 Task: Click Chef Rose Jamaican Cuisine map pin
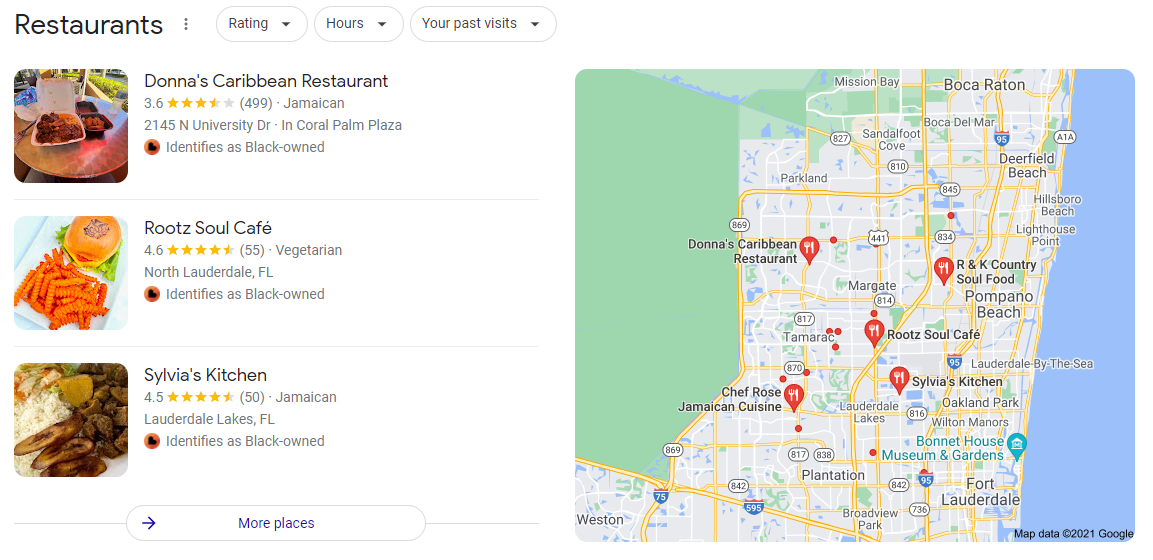point(793,398)
